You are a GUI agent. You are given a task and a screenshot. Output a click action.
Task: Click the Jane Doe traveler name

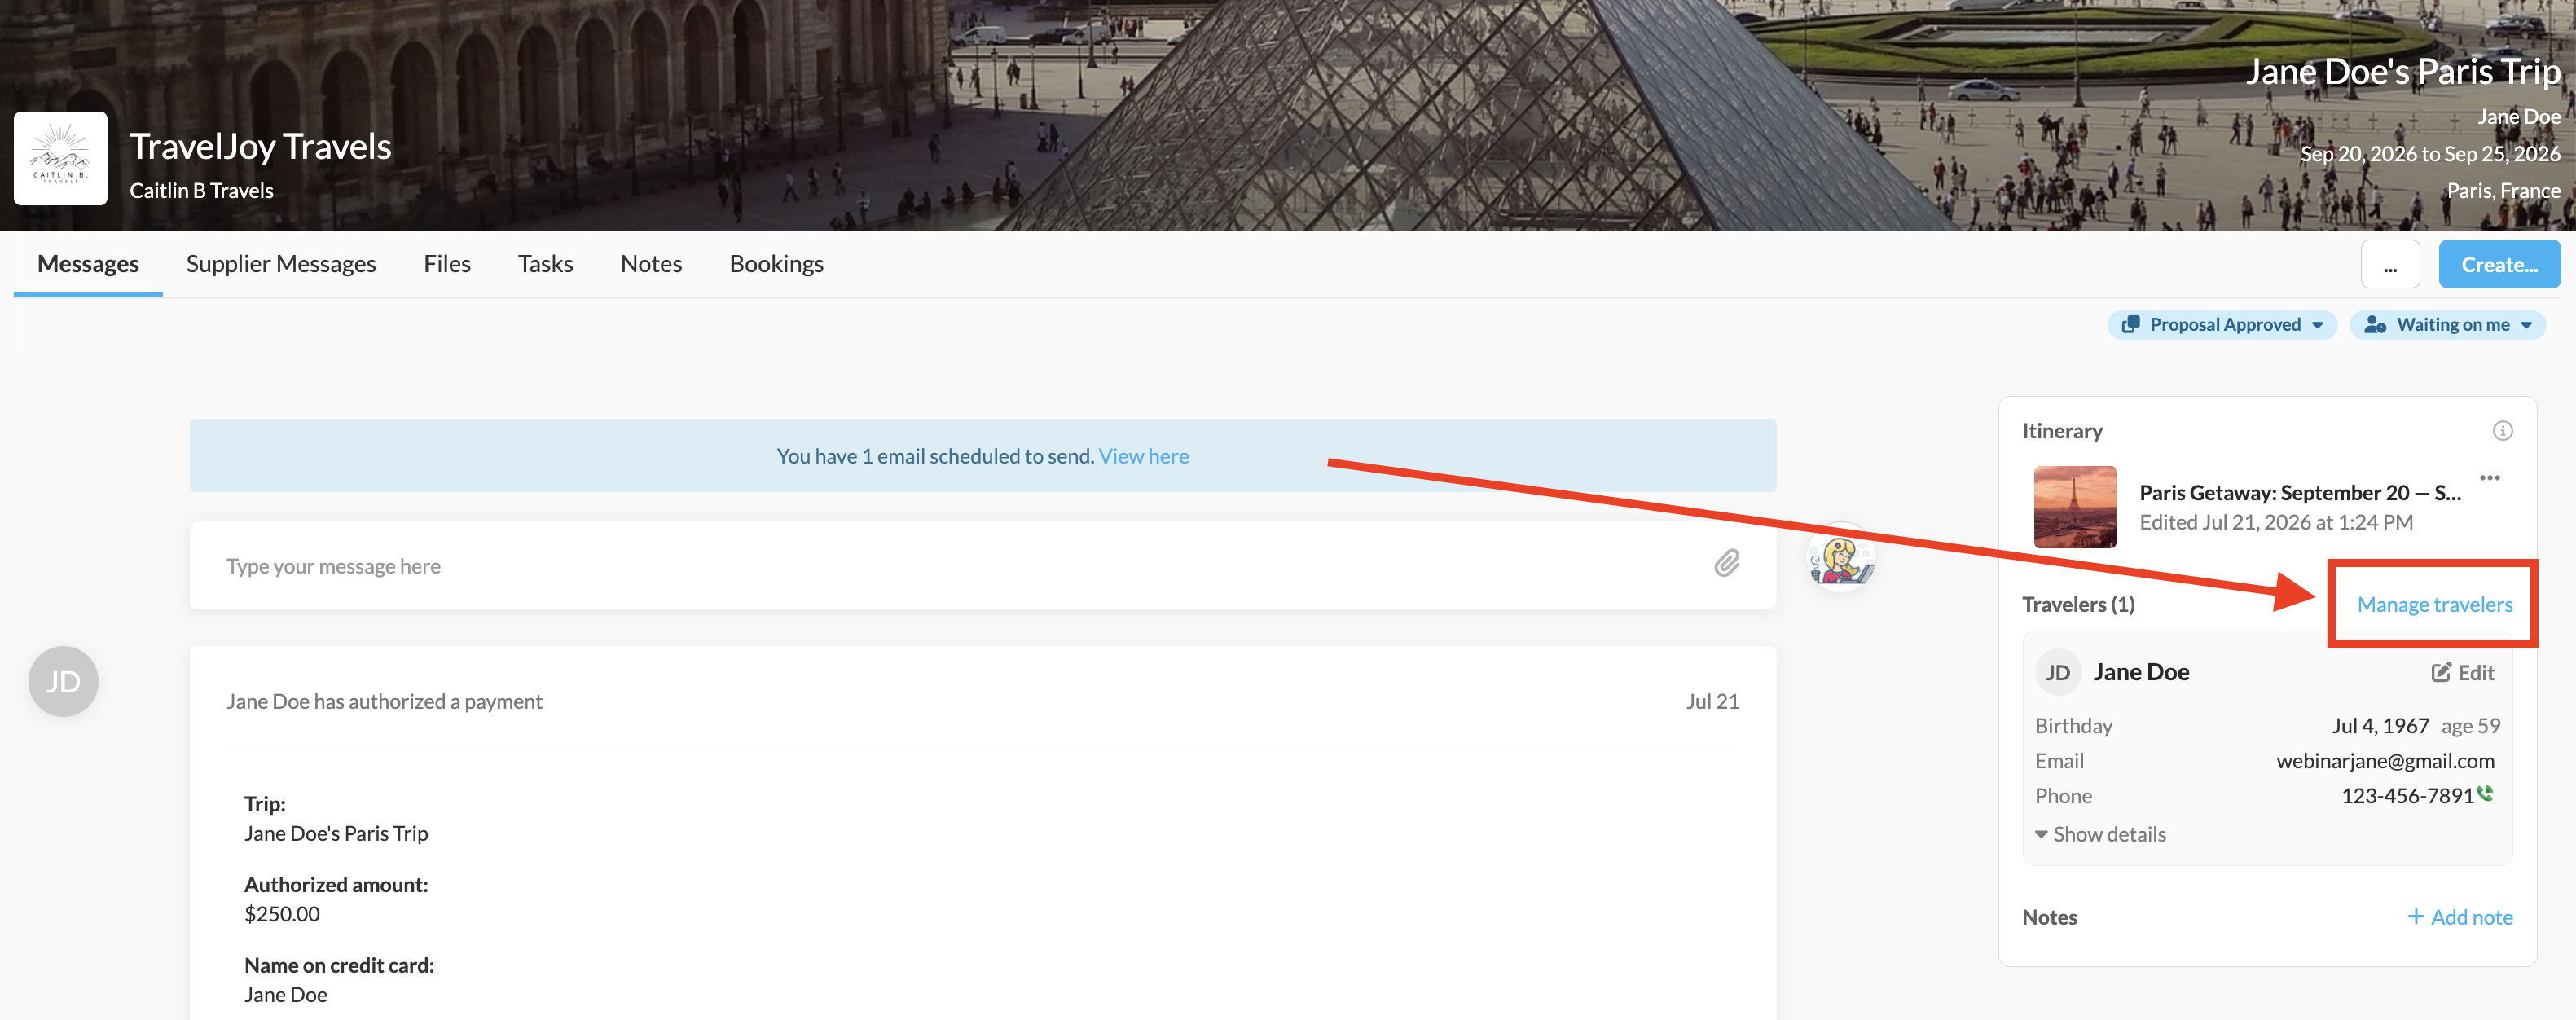pos(2141,672)
